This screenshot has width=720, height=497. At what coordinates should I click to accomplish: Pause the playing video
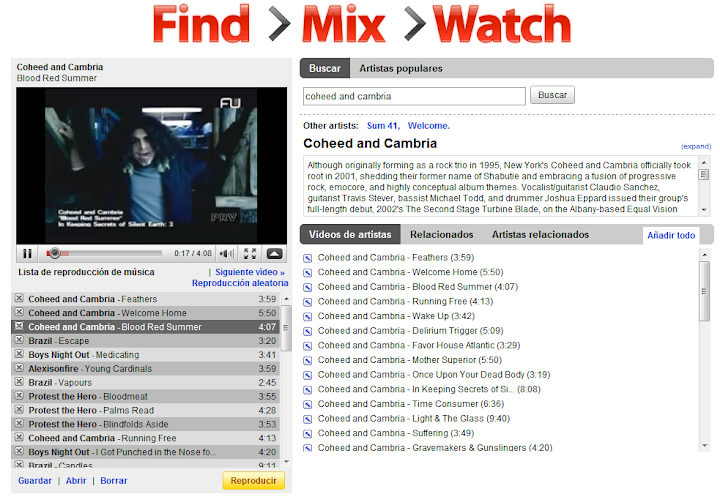point(27,254)
